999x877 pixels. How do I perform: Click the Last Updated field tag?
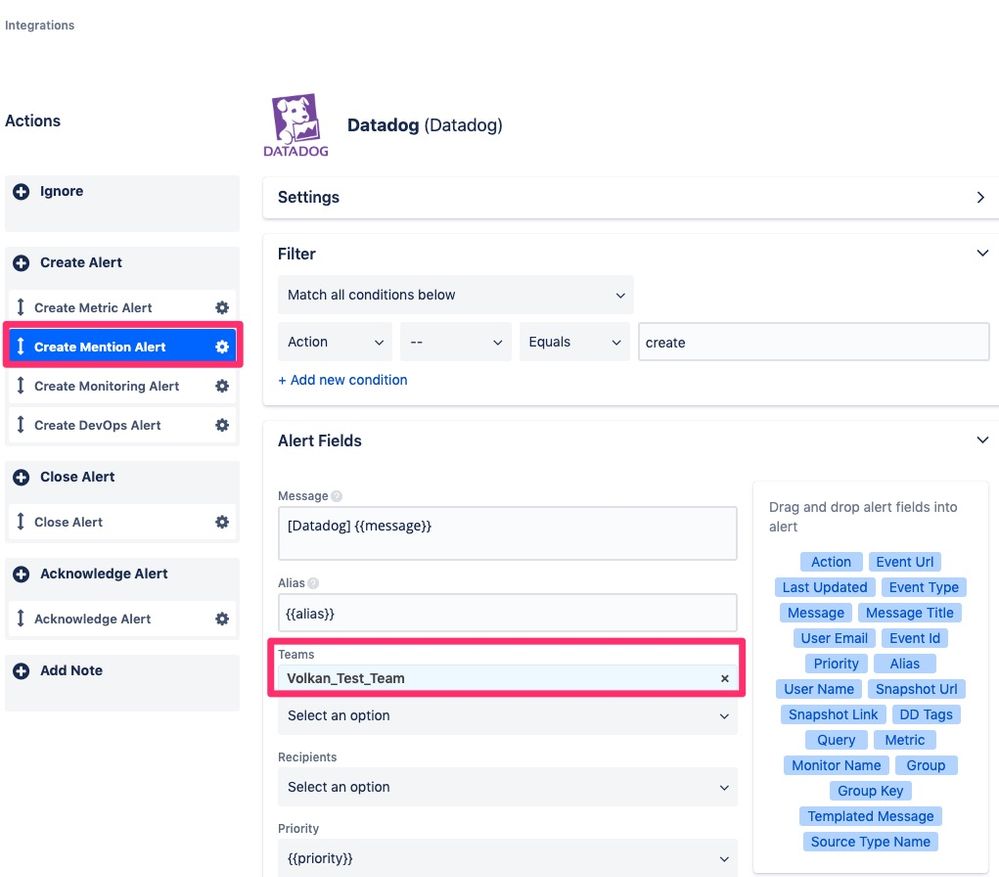[824, 587]
